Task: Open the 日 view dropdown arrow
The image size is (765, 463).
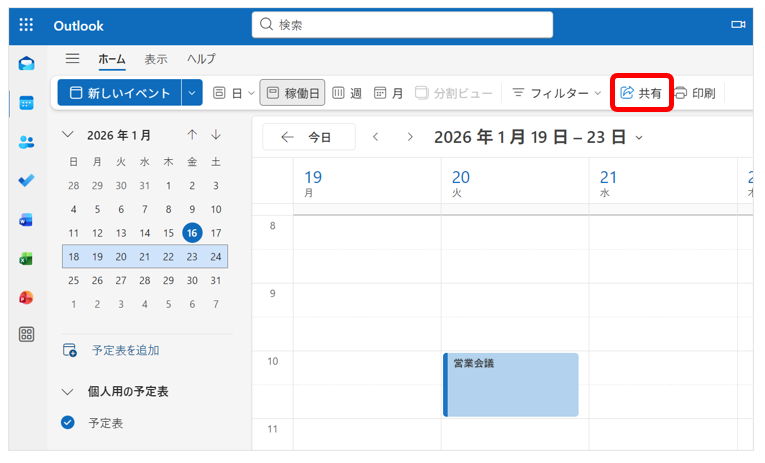Action: coord(251,93)
